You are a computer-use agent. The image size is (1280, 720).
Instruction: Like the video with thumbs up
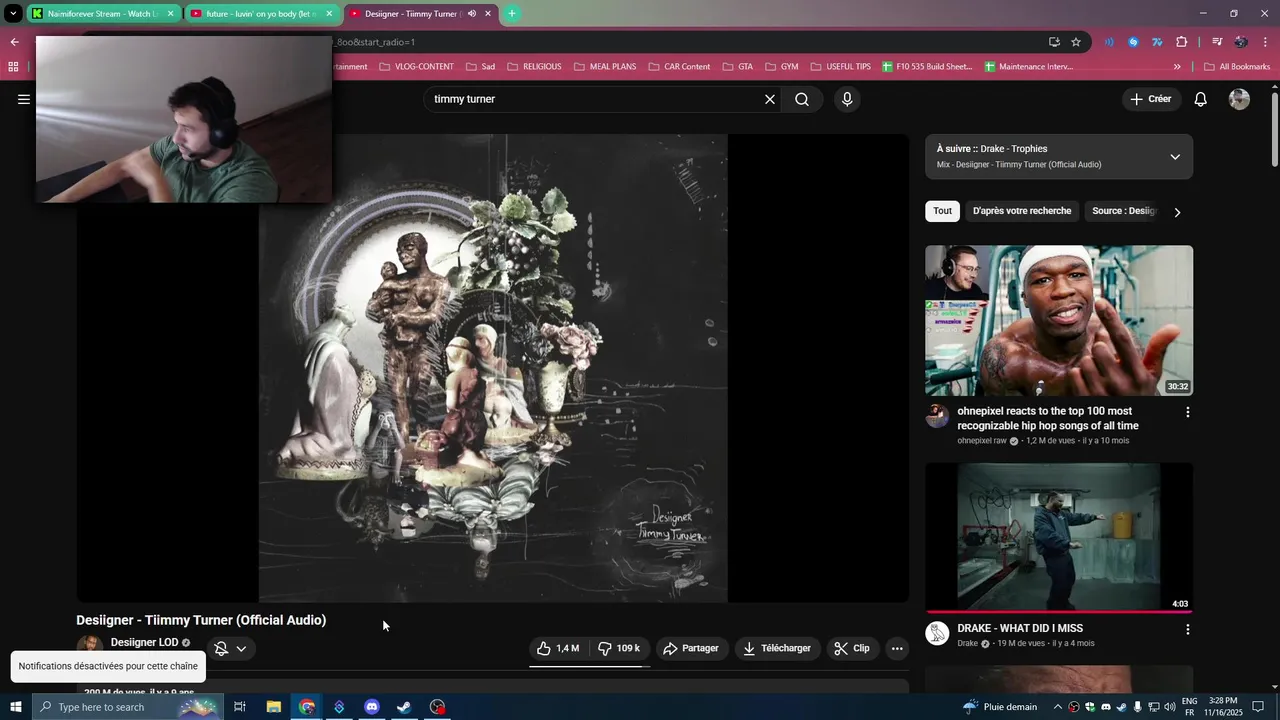click(559, 648)
